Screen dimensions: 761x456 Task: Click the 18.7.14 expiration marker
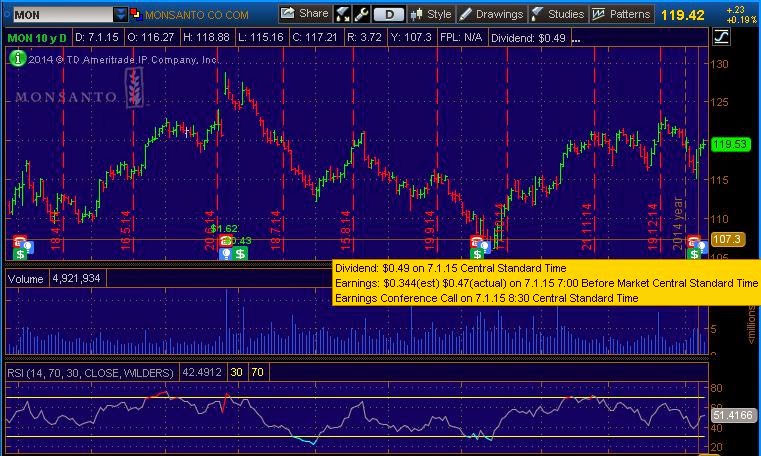click(x=276, y=230)
